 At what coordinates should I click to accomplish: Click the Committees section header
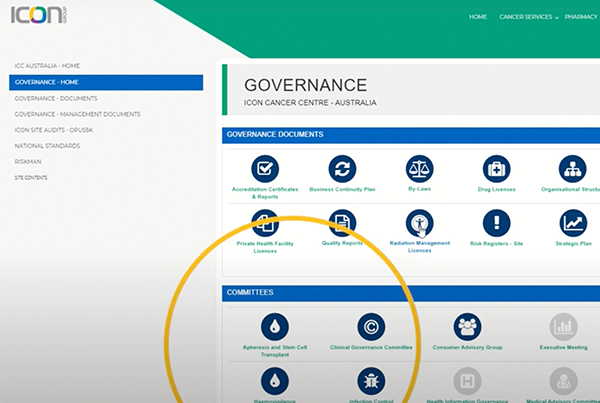click(x=411, y=293)
